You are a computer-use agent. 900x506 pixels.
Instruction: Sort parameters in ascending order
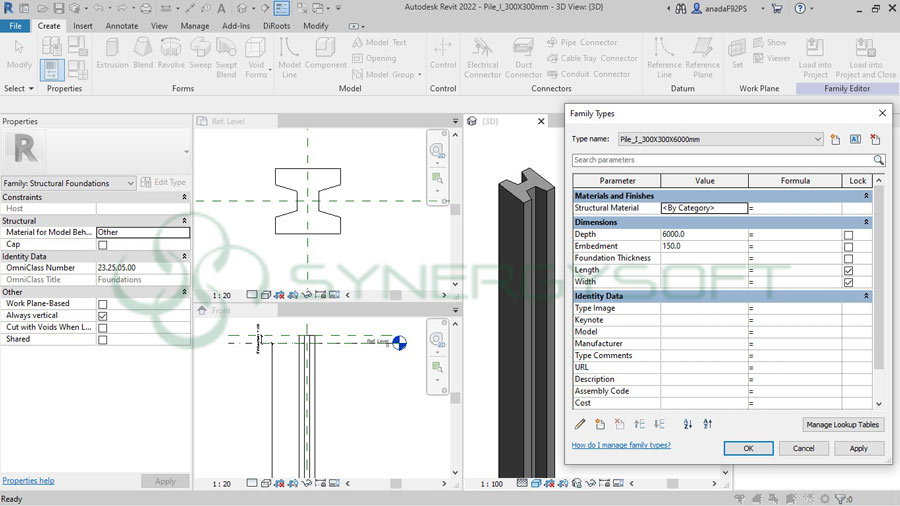pyautogui.click(x=687, y=425)
